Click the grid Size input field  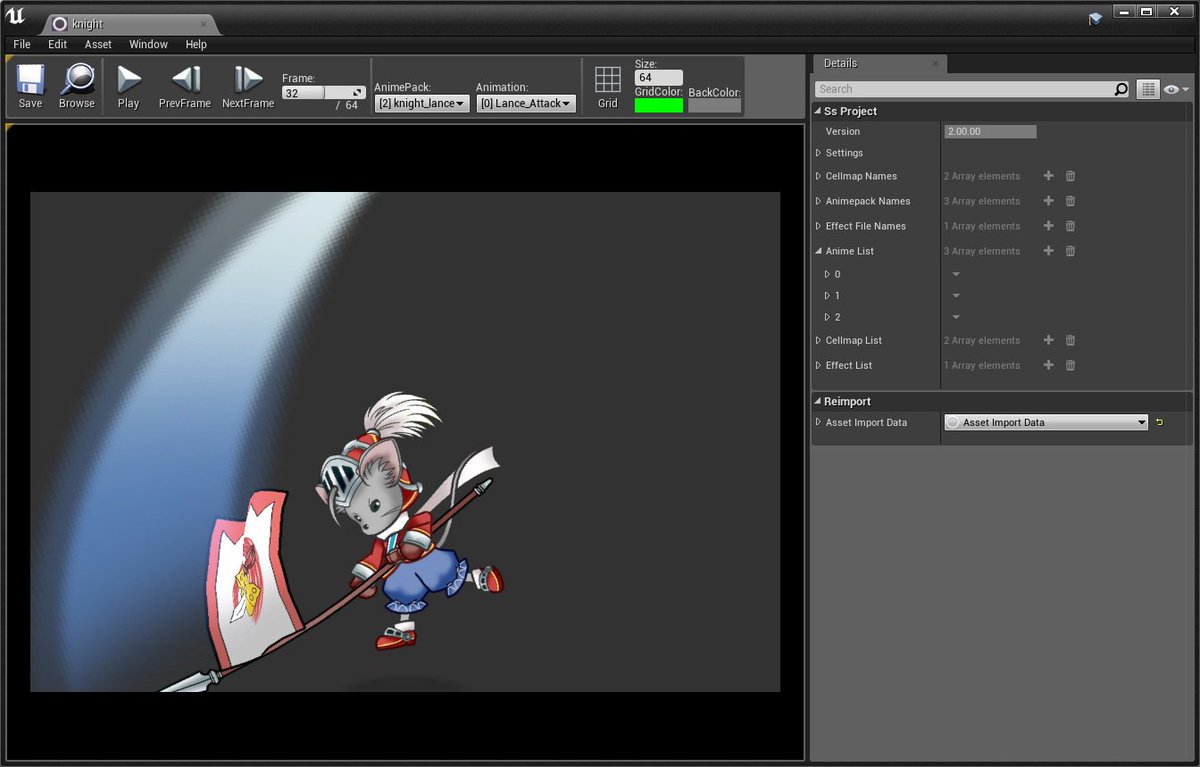point(659,77)
